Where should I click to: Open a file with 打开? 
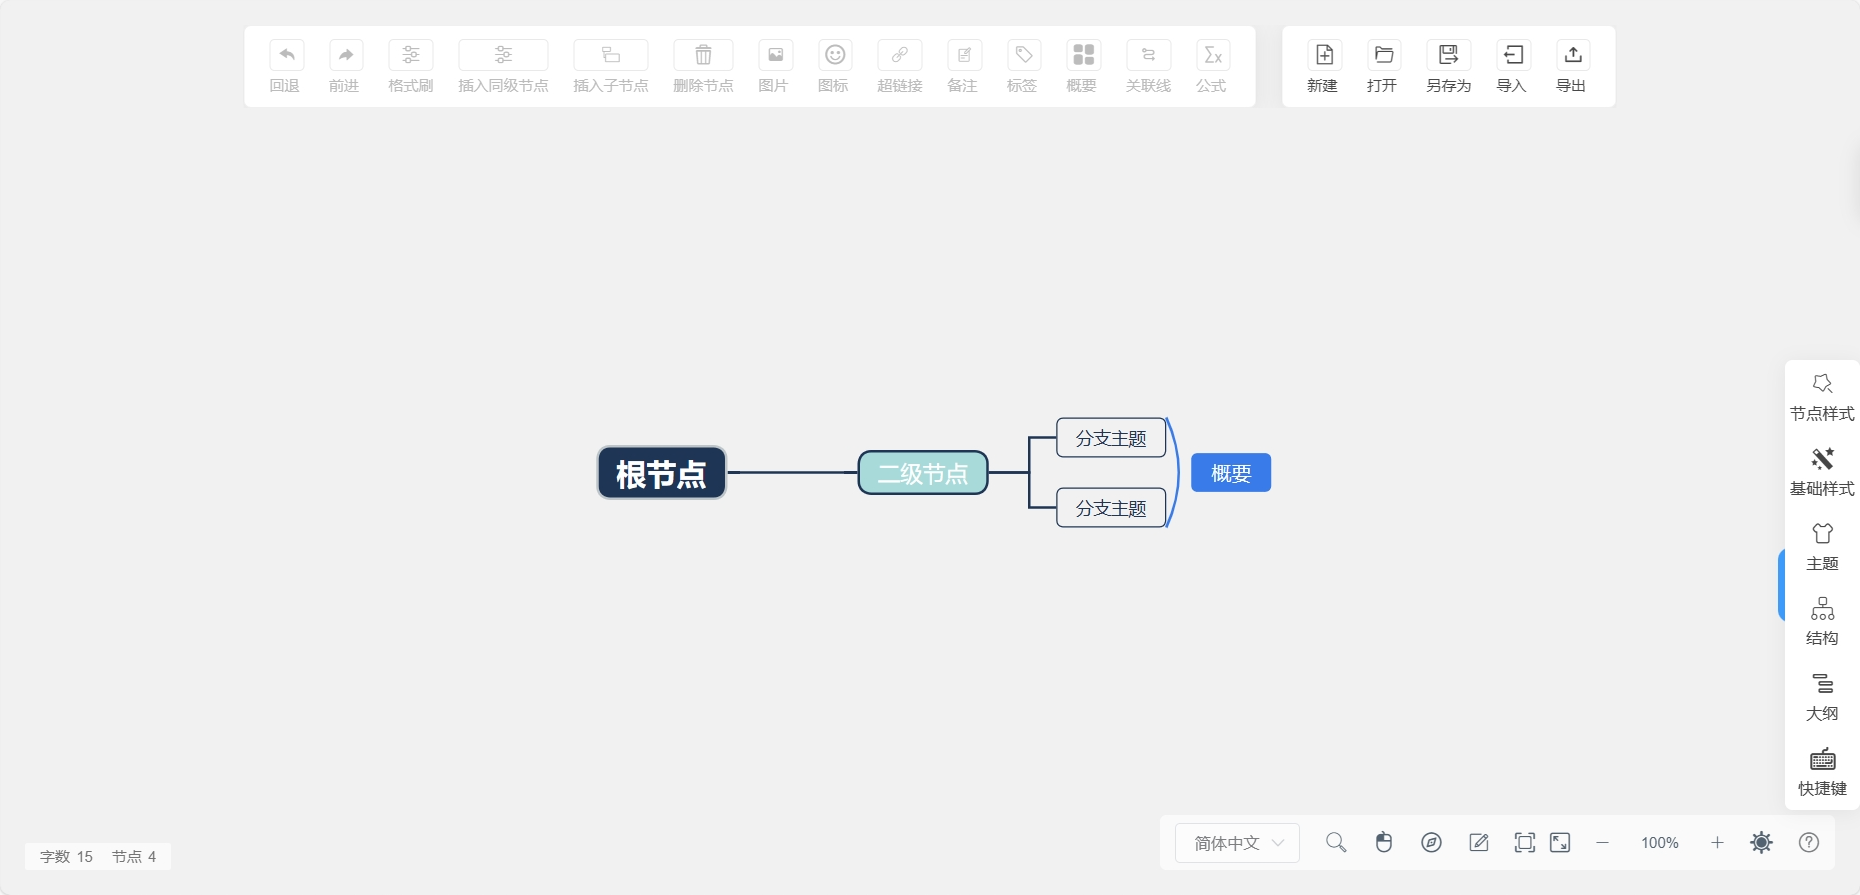(1384, 55)
